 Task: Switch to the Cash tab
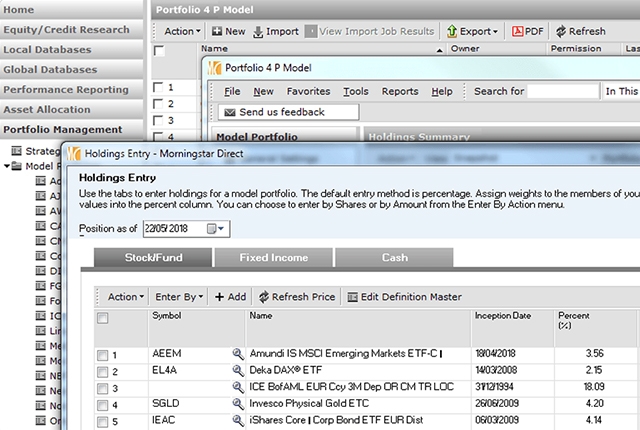point(395,258)
